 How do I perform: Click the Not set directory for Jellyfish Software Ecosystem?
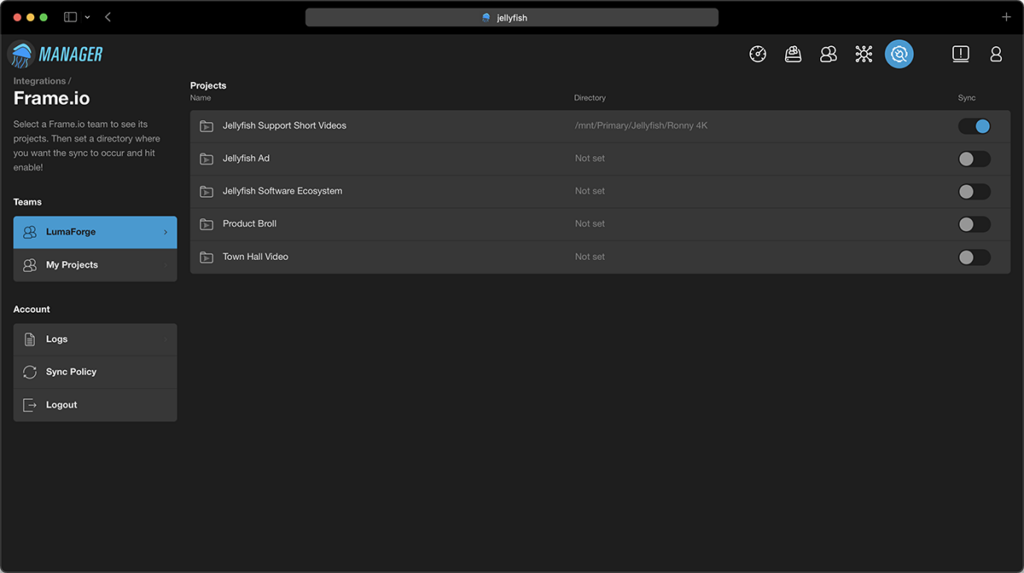point(590,191)
